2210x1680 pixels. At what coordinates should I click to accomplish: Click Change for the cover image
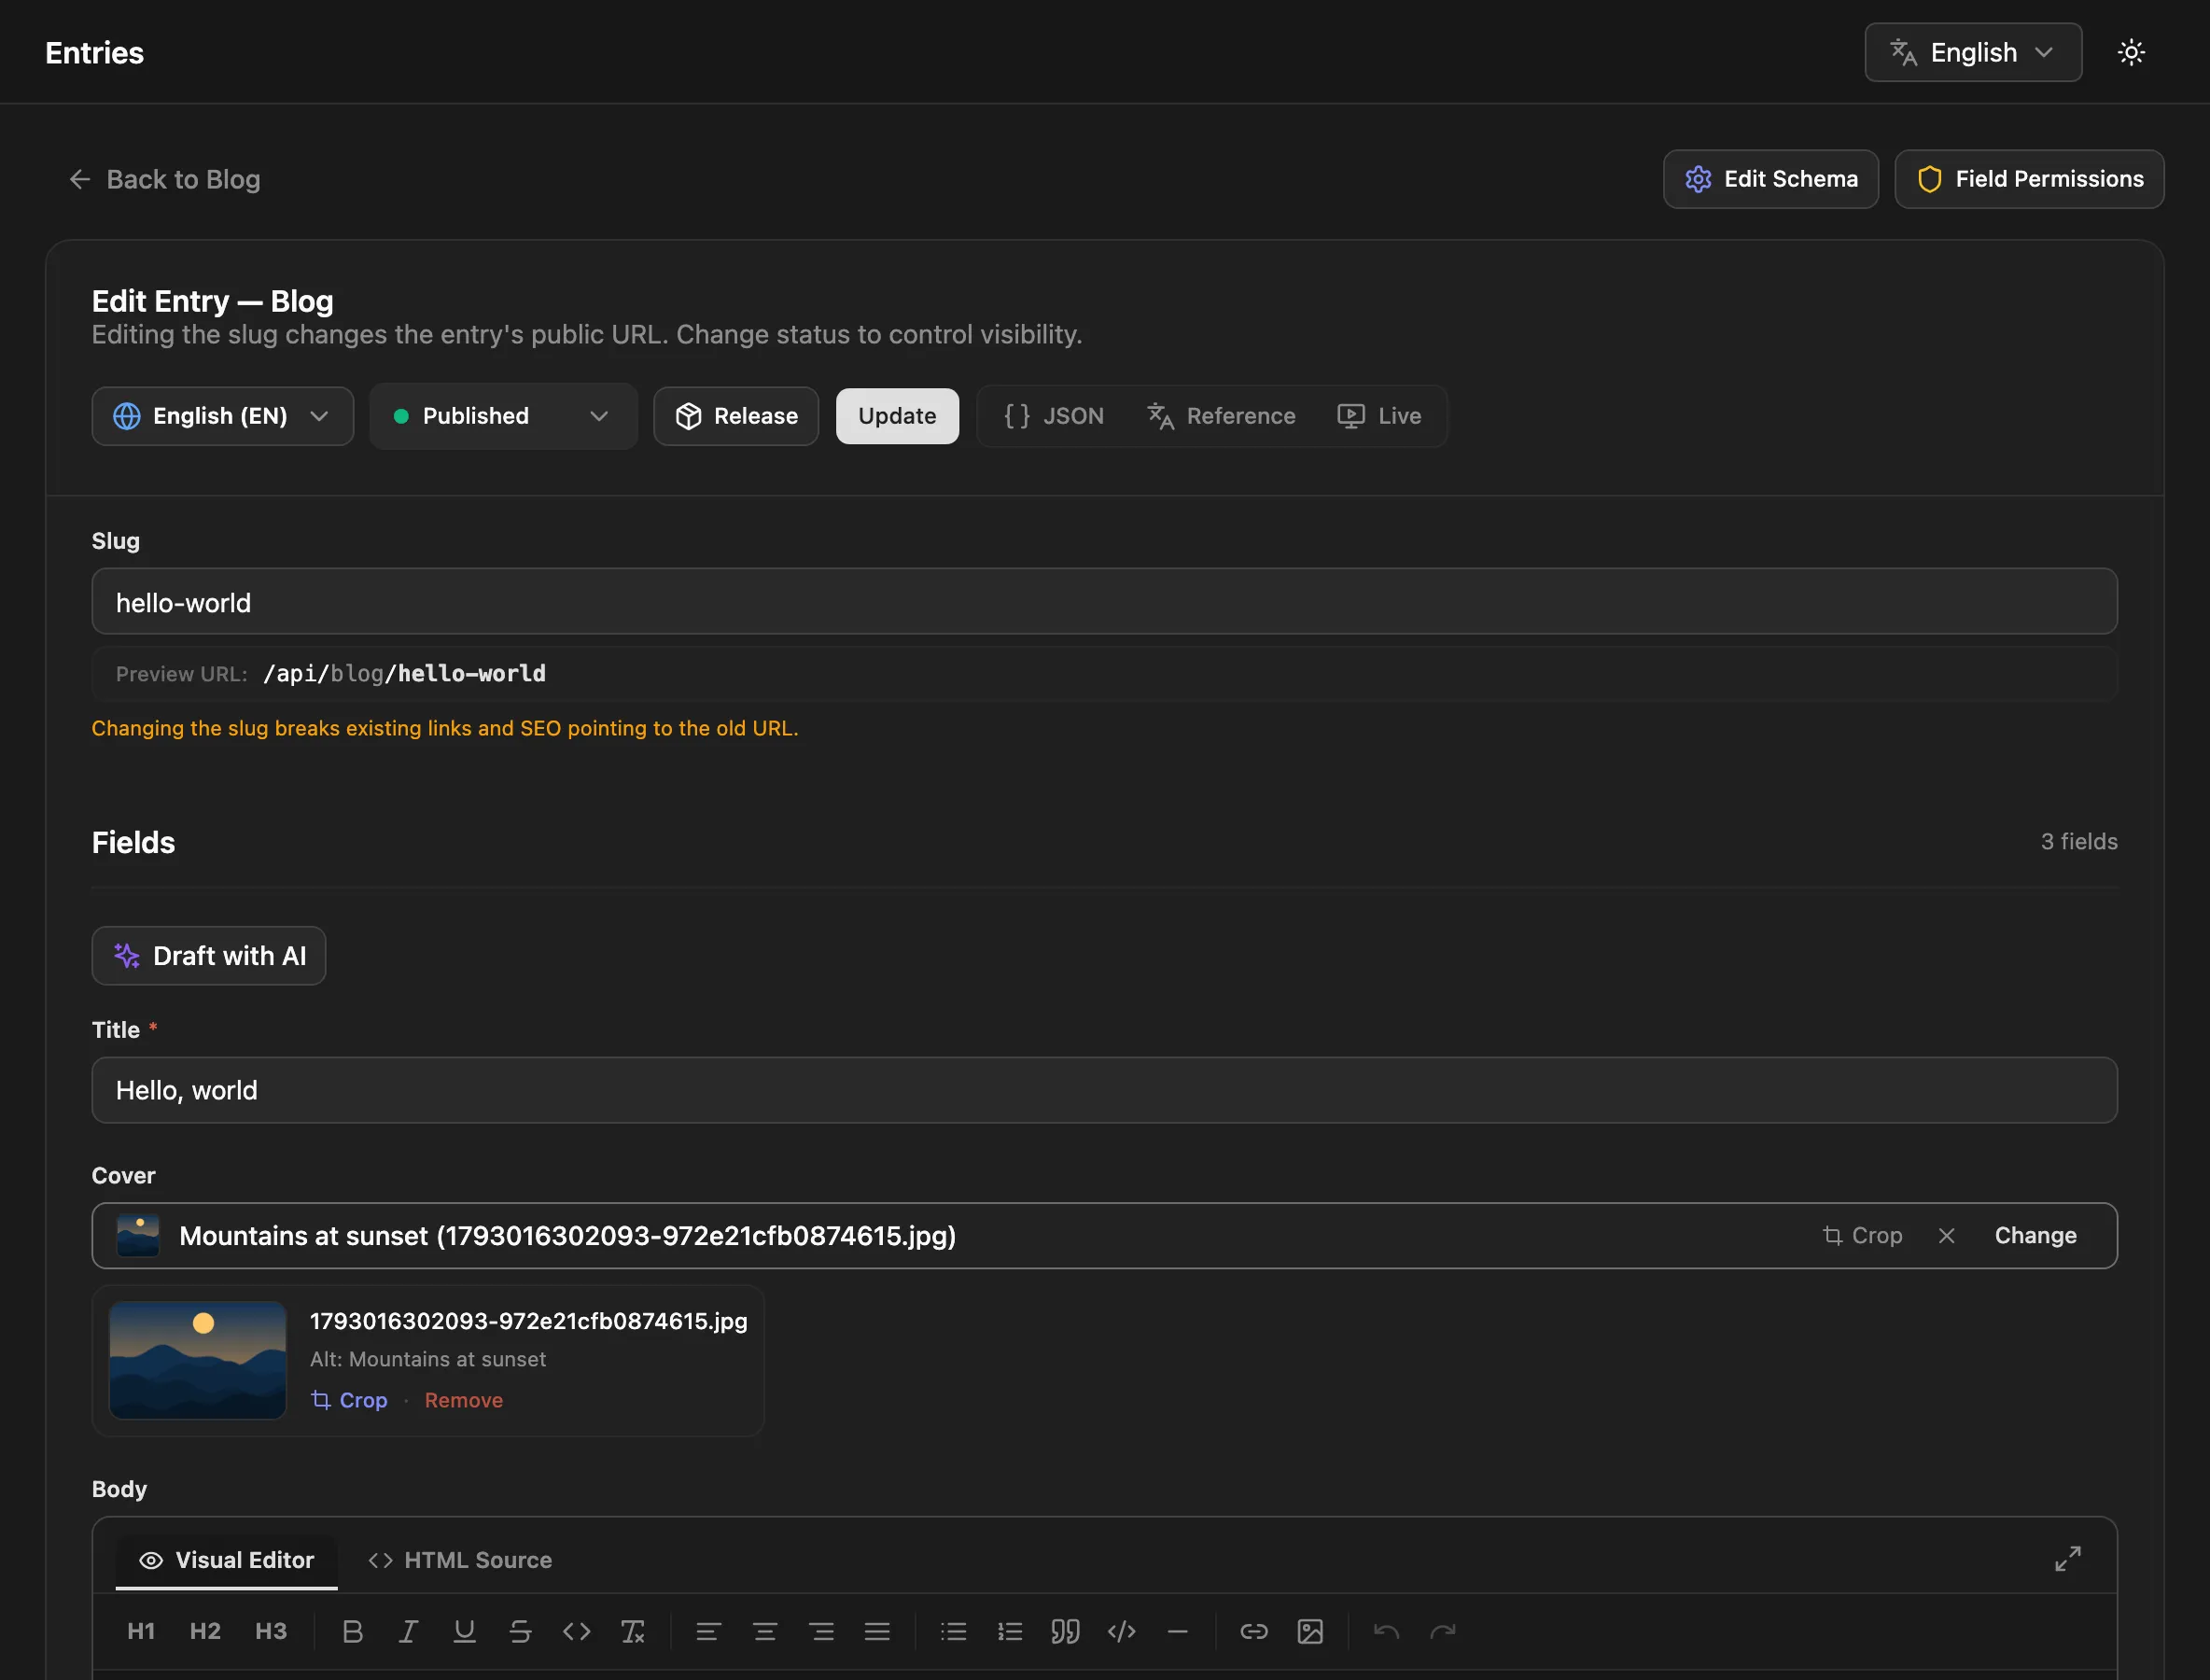point(2035,1236)
